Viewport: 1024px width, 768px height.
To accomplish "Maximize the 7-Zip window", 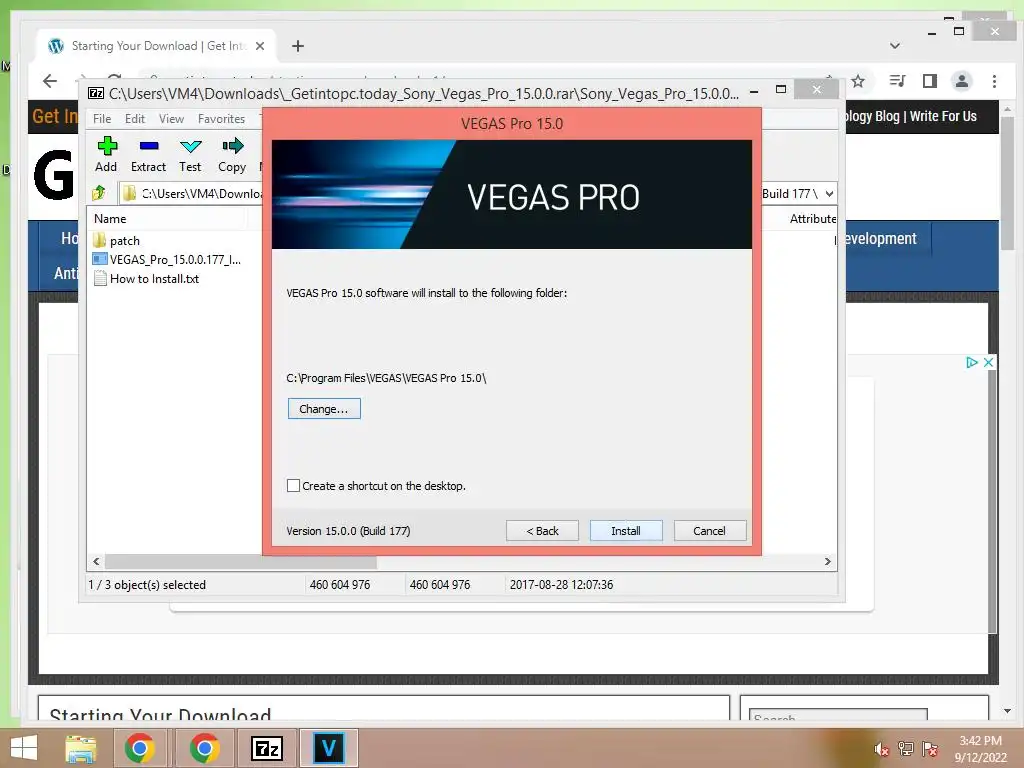I will 781,89.
